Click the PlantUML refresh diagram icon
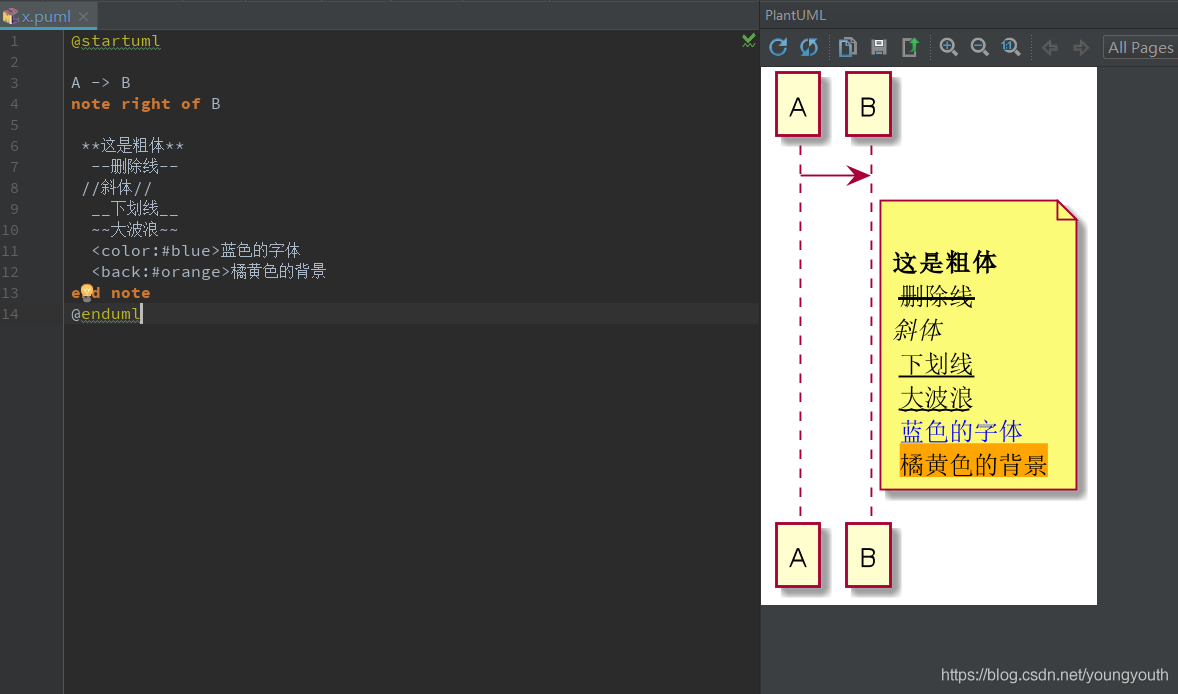This screenshot has width=1178, height=694. point(778,47)
